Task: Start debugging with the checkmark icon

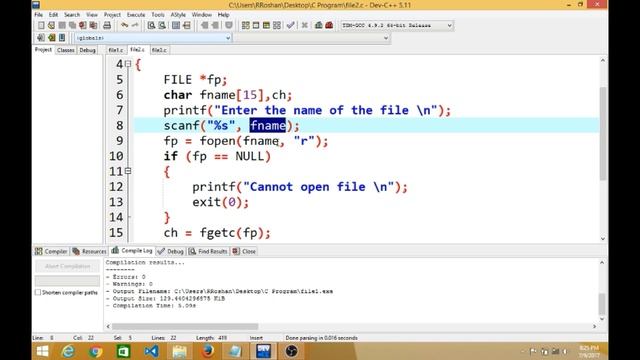Action: coord(291,25)
